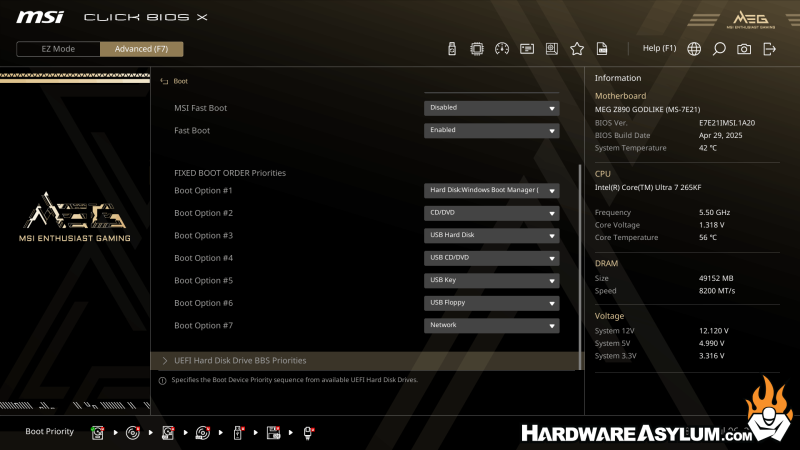
Task: Select the Boot Option #7 label
Action: tap(203, 326)
